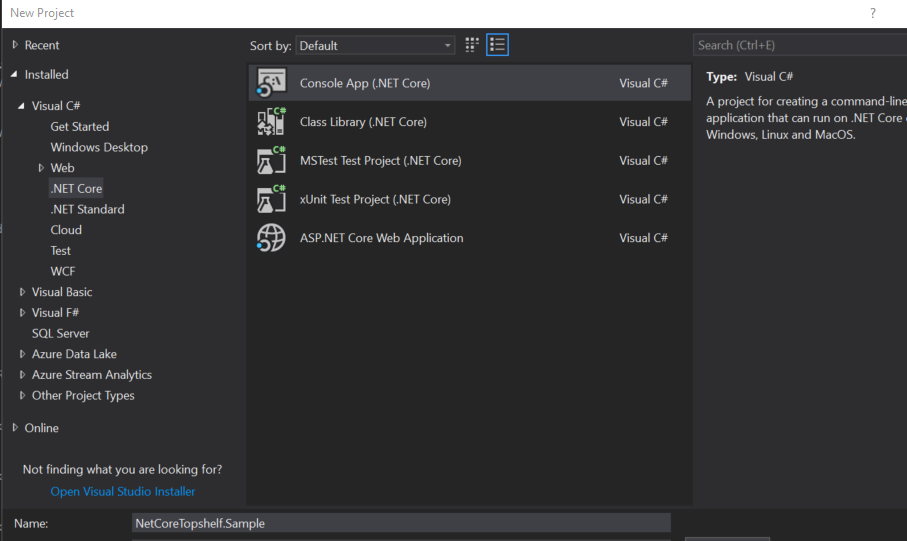Select the .NET Standard category
Image resolution: width=907 pixels, height=541 pixels.
(x=87, y=209)
